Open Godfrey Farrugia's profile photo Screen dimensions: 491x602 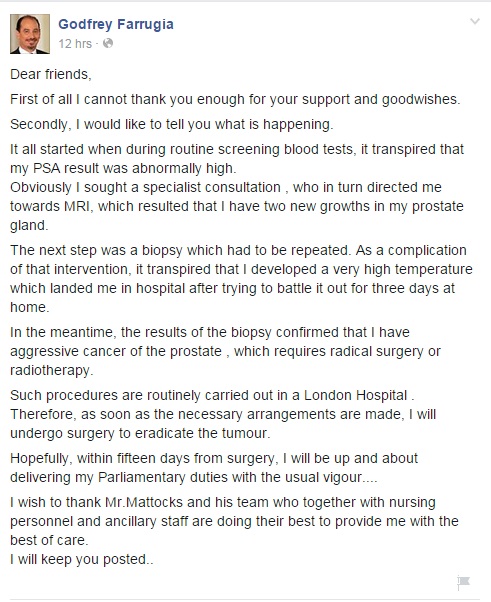[30, 34]
